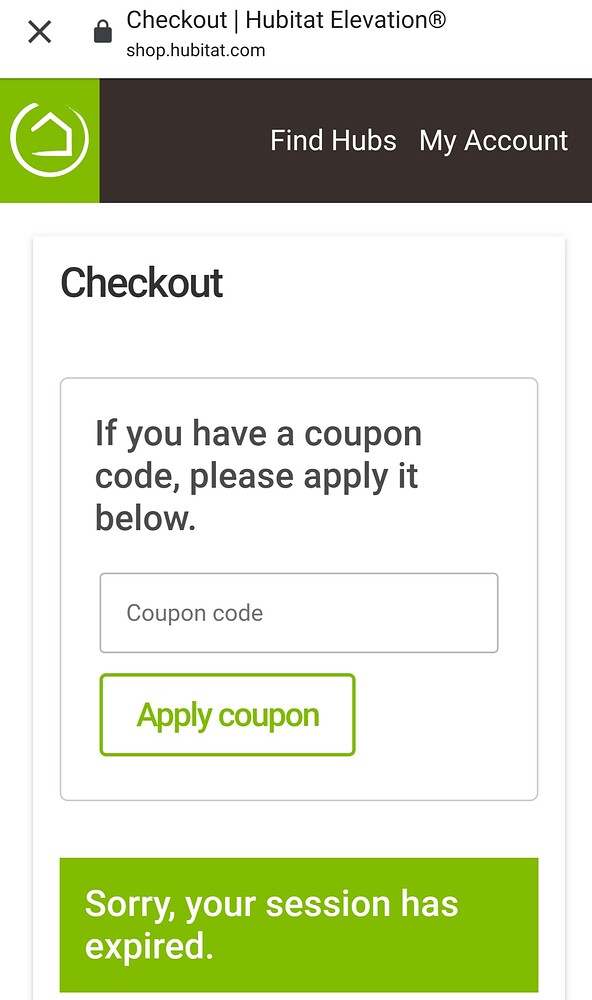Select the browser close icon top left
This screenshot has width=592, height=1000.
point(38,32)
